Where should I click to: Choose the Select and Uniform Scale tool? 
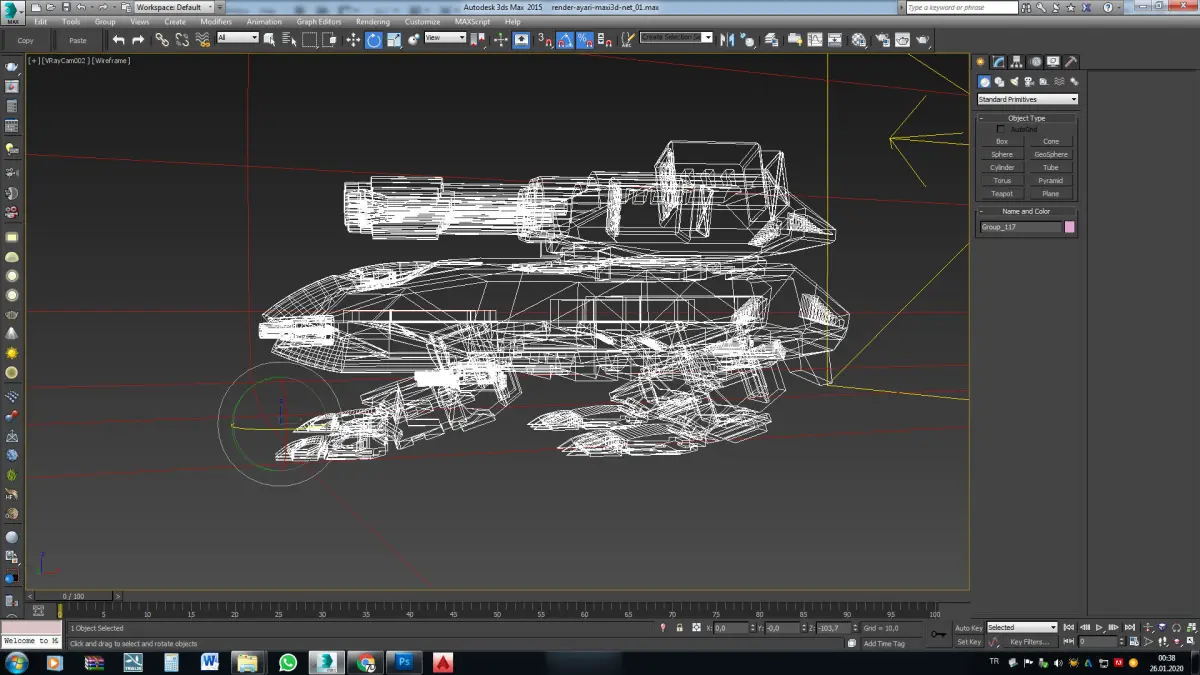click(x=394, y=40)
